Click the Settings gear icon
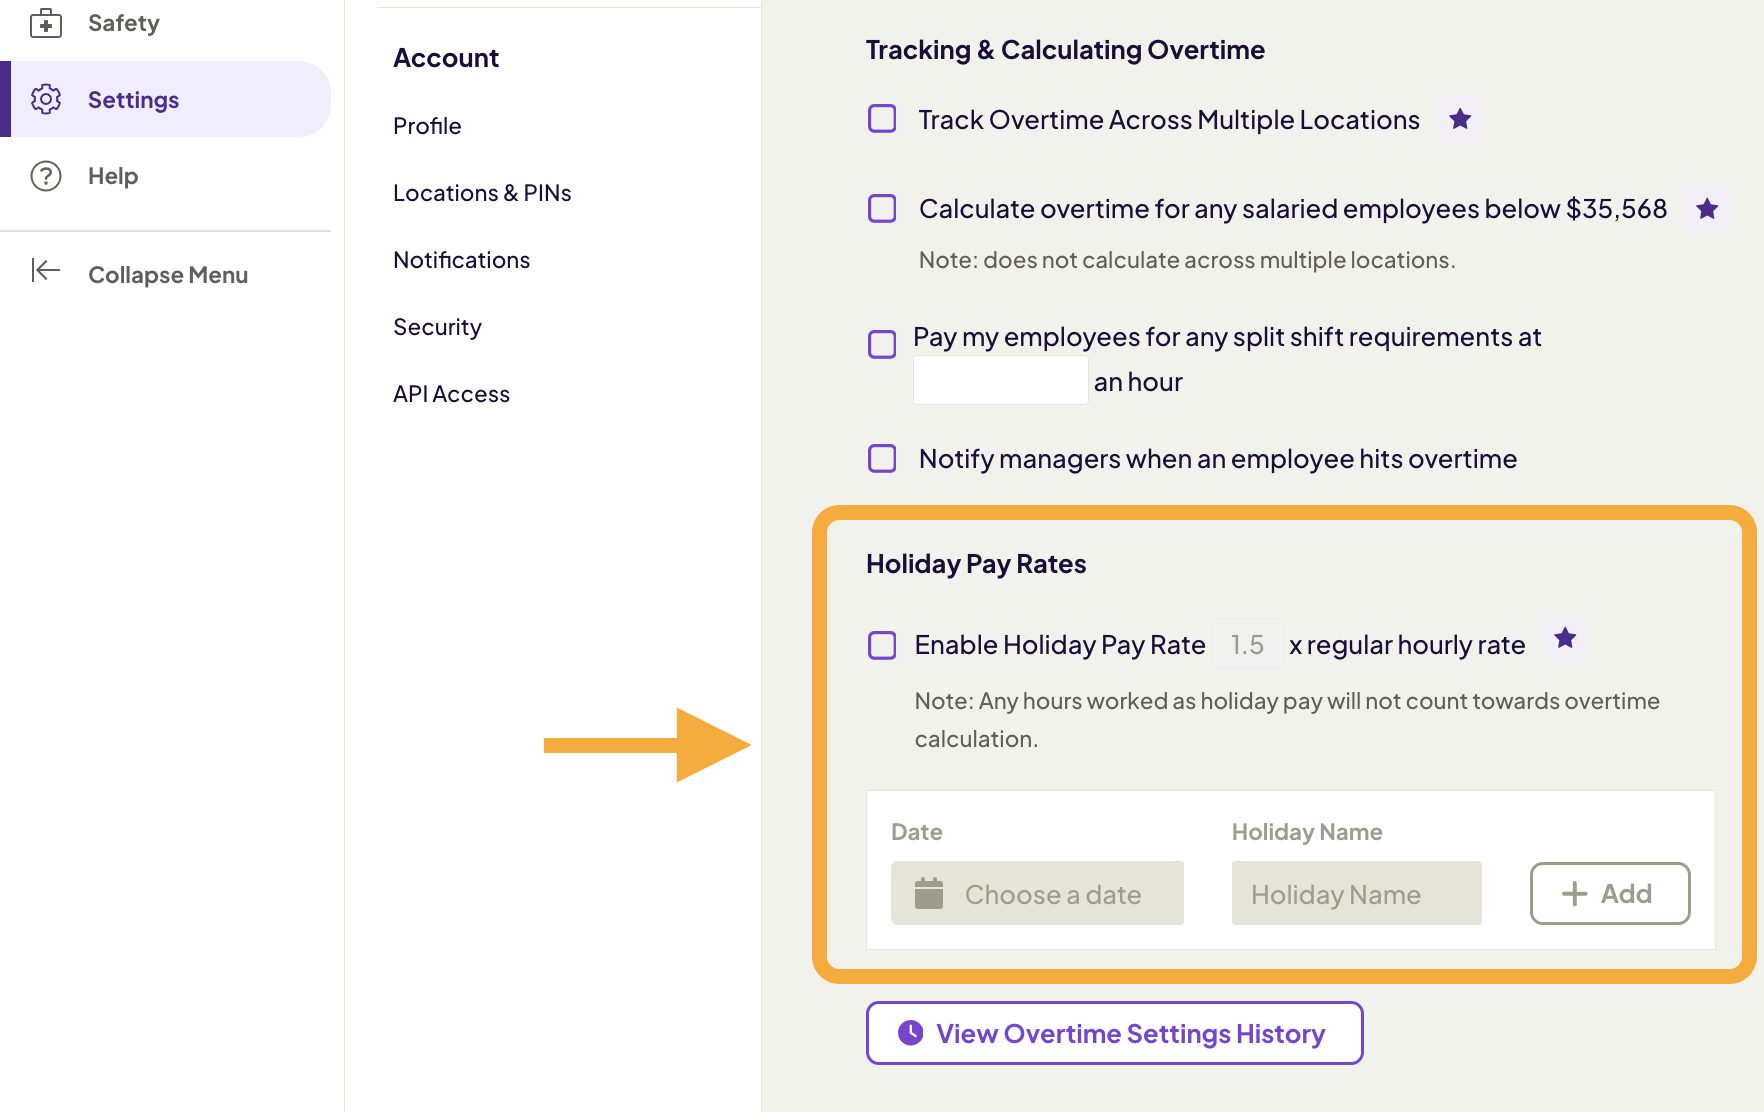 coord(46,99)
